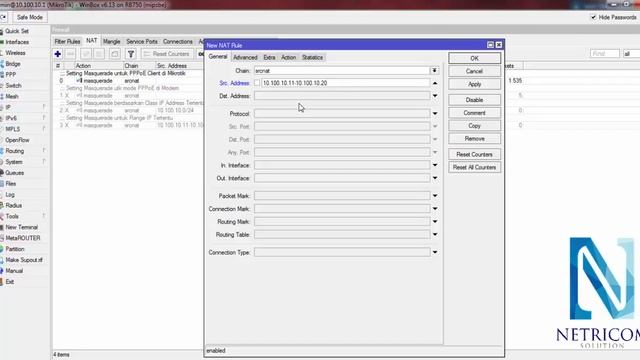The image size is (640, 360).
Task: Switch to Extra tab in NAT Rule
Action: (x=269, y=58)
